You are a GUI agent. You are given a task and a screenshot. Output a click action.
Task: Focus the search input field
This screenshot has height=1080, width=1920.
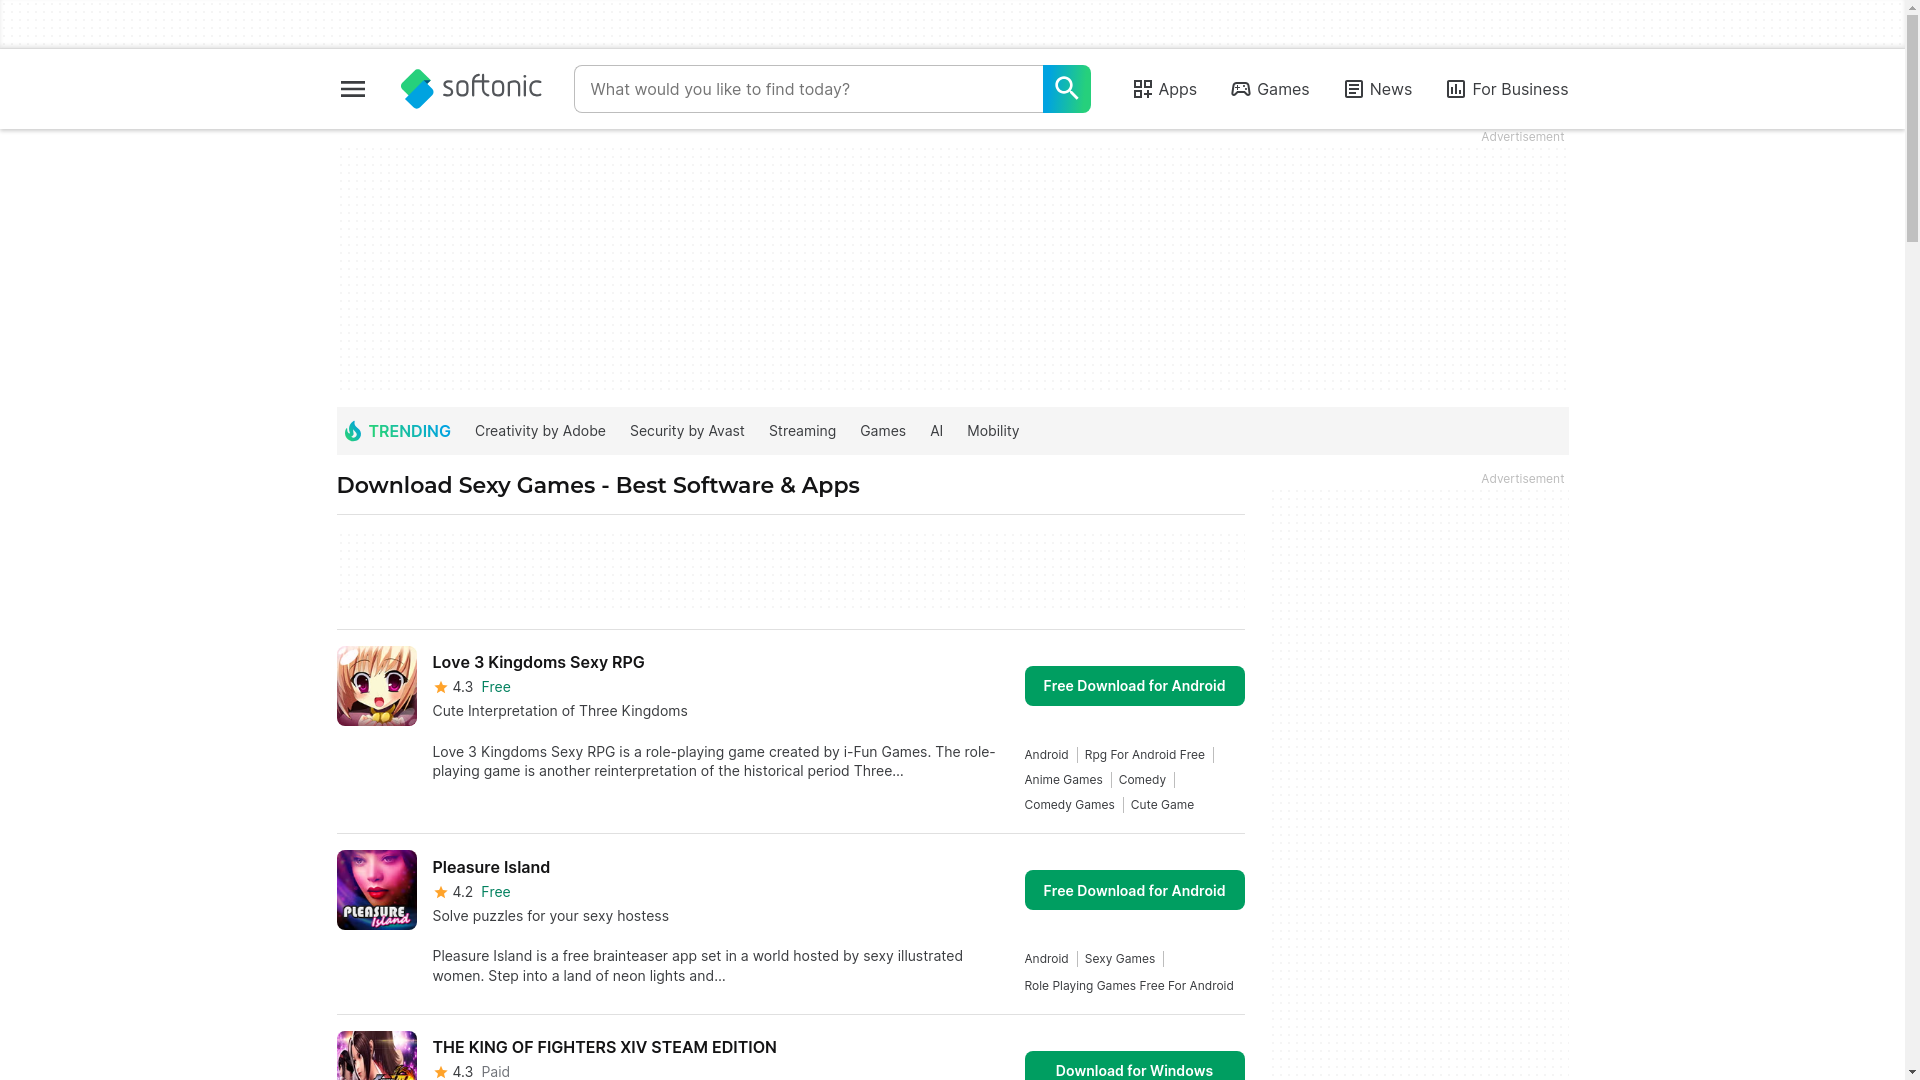[x=808, y=89]
